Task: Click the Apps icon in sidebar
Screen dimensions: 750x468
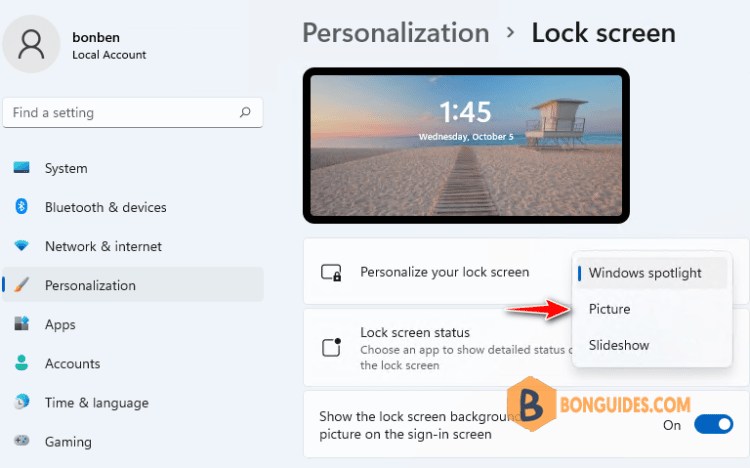Action: tap(22, 324)
